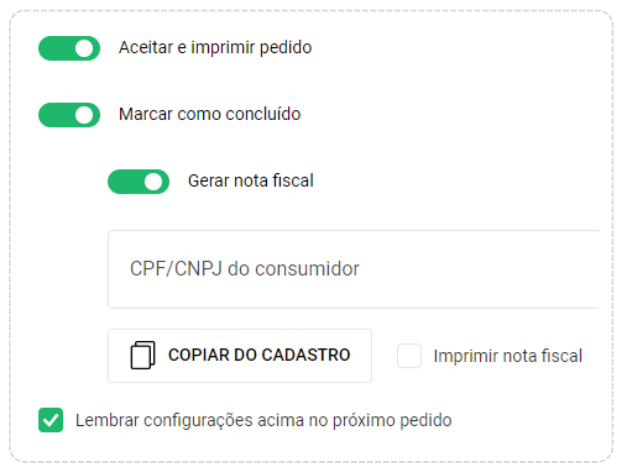Click the white knob of Marcar como concluído

tap(84, 115)
